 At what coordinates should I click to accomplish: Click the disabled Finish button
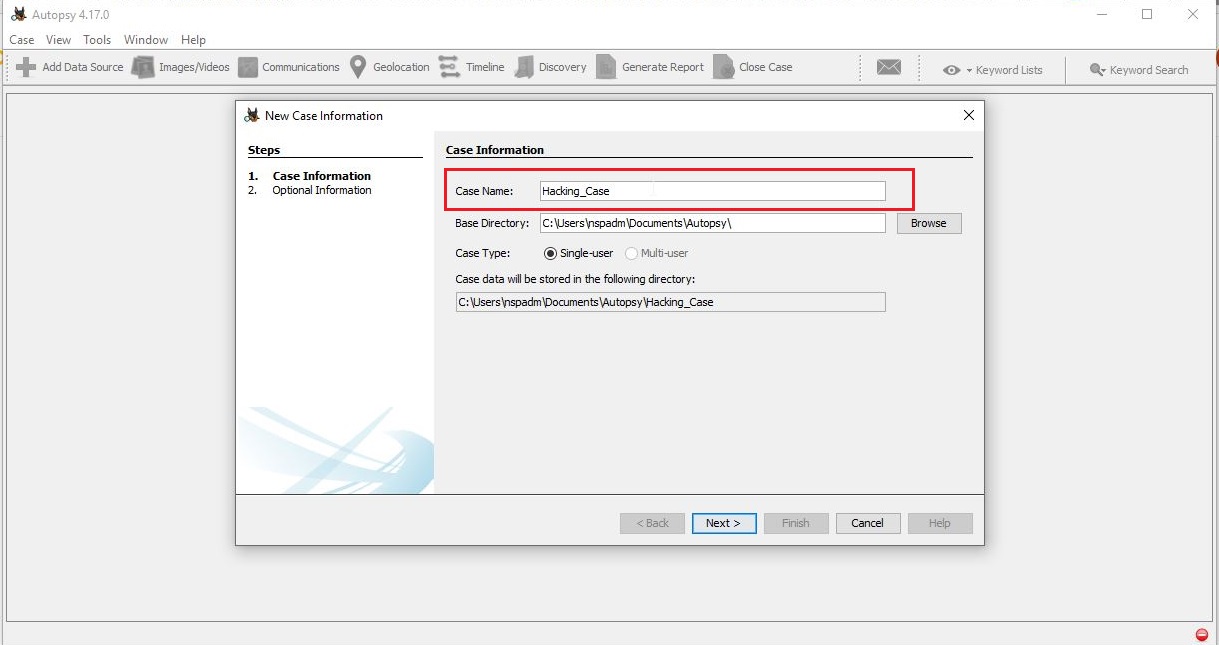click(796, 523)
